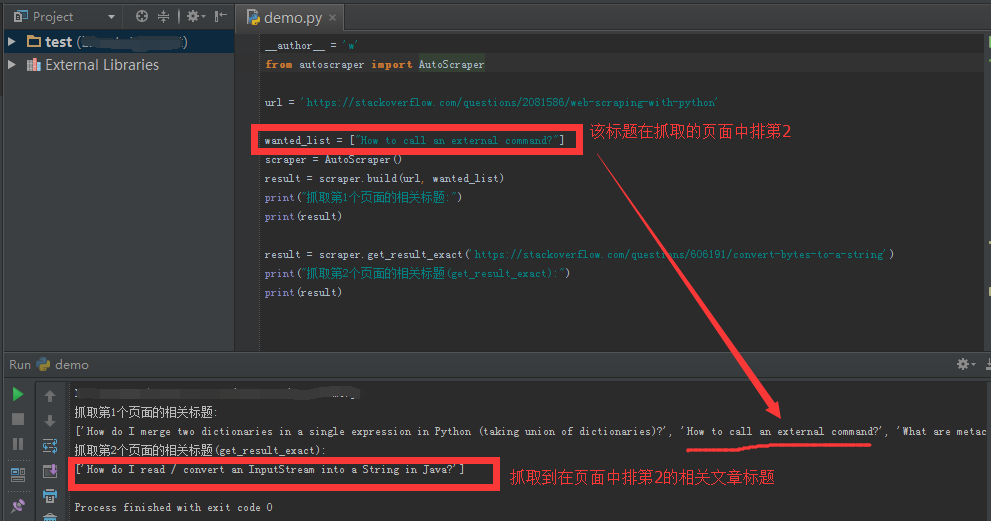
Task: Click the Pause output icon
Action: click(x=18, y=444)
